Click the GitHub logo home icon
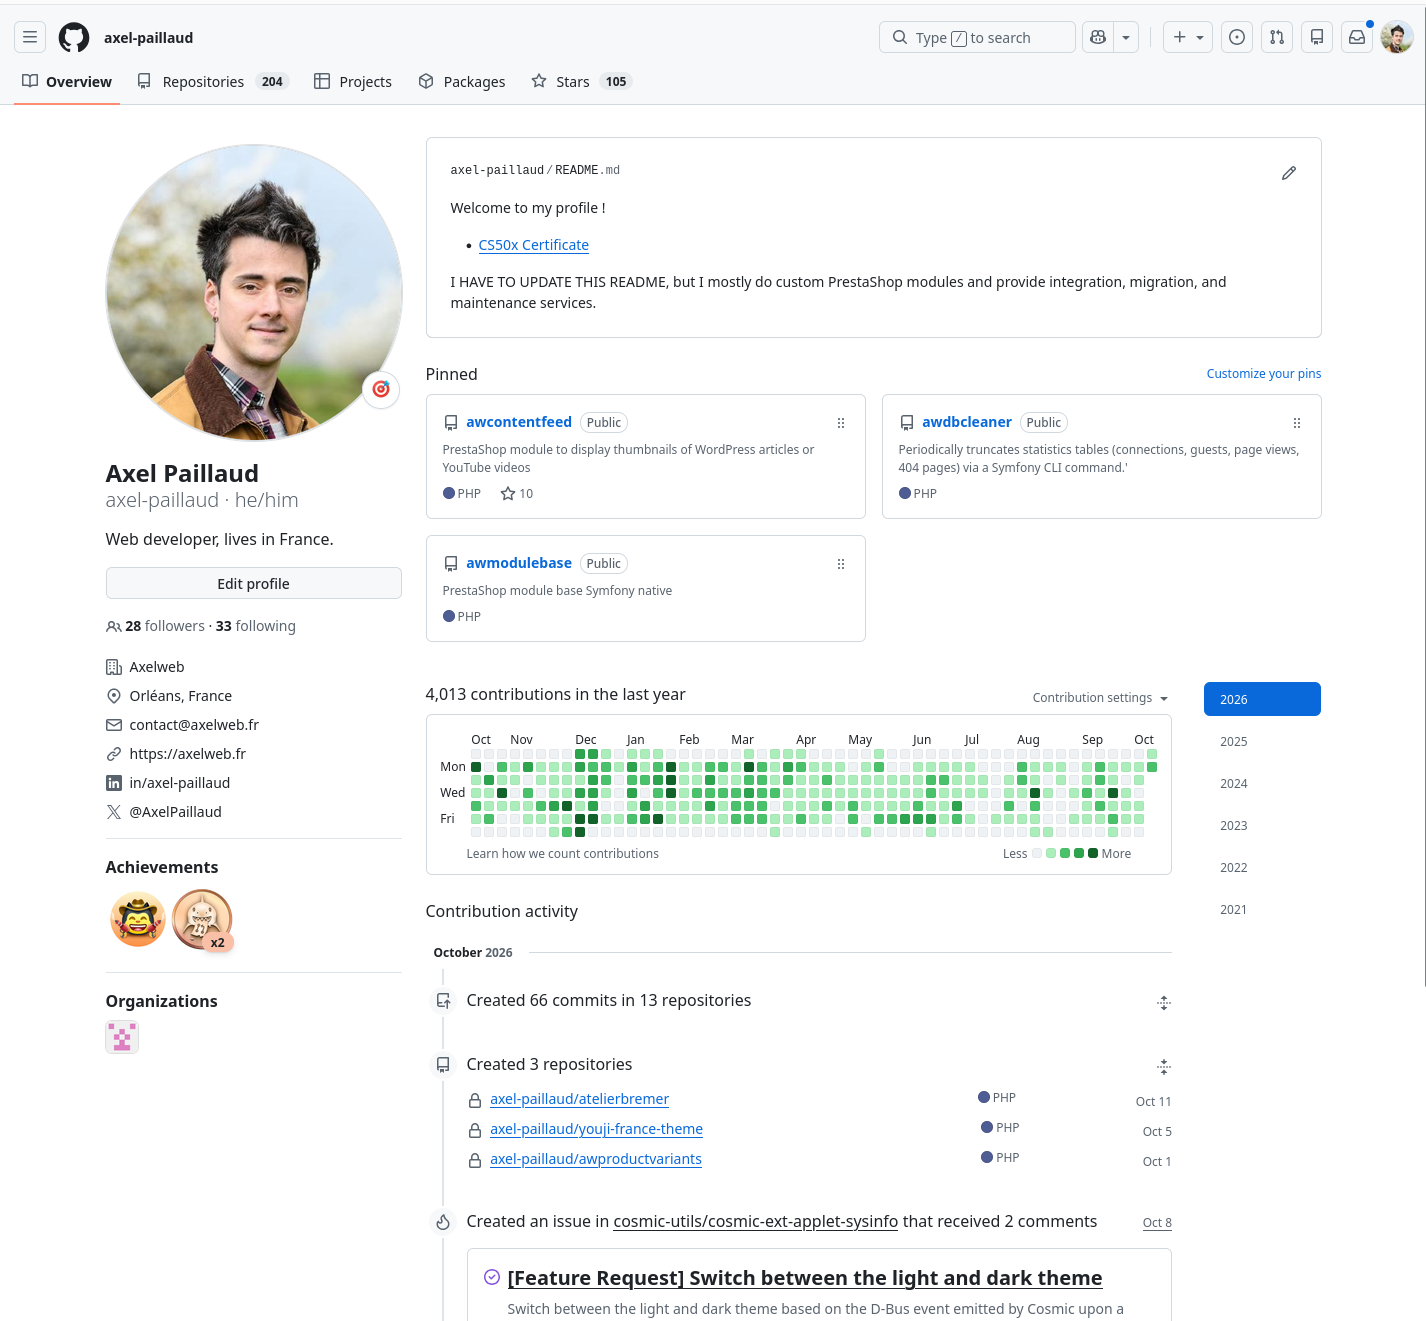This screenshot has height=1321, width=1426. tap(74, 37)
